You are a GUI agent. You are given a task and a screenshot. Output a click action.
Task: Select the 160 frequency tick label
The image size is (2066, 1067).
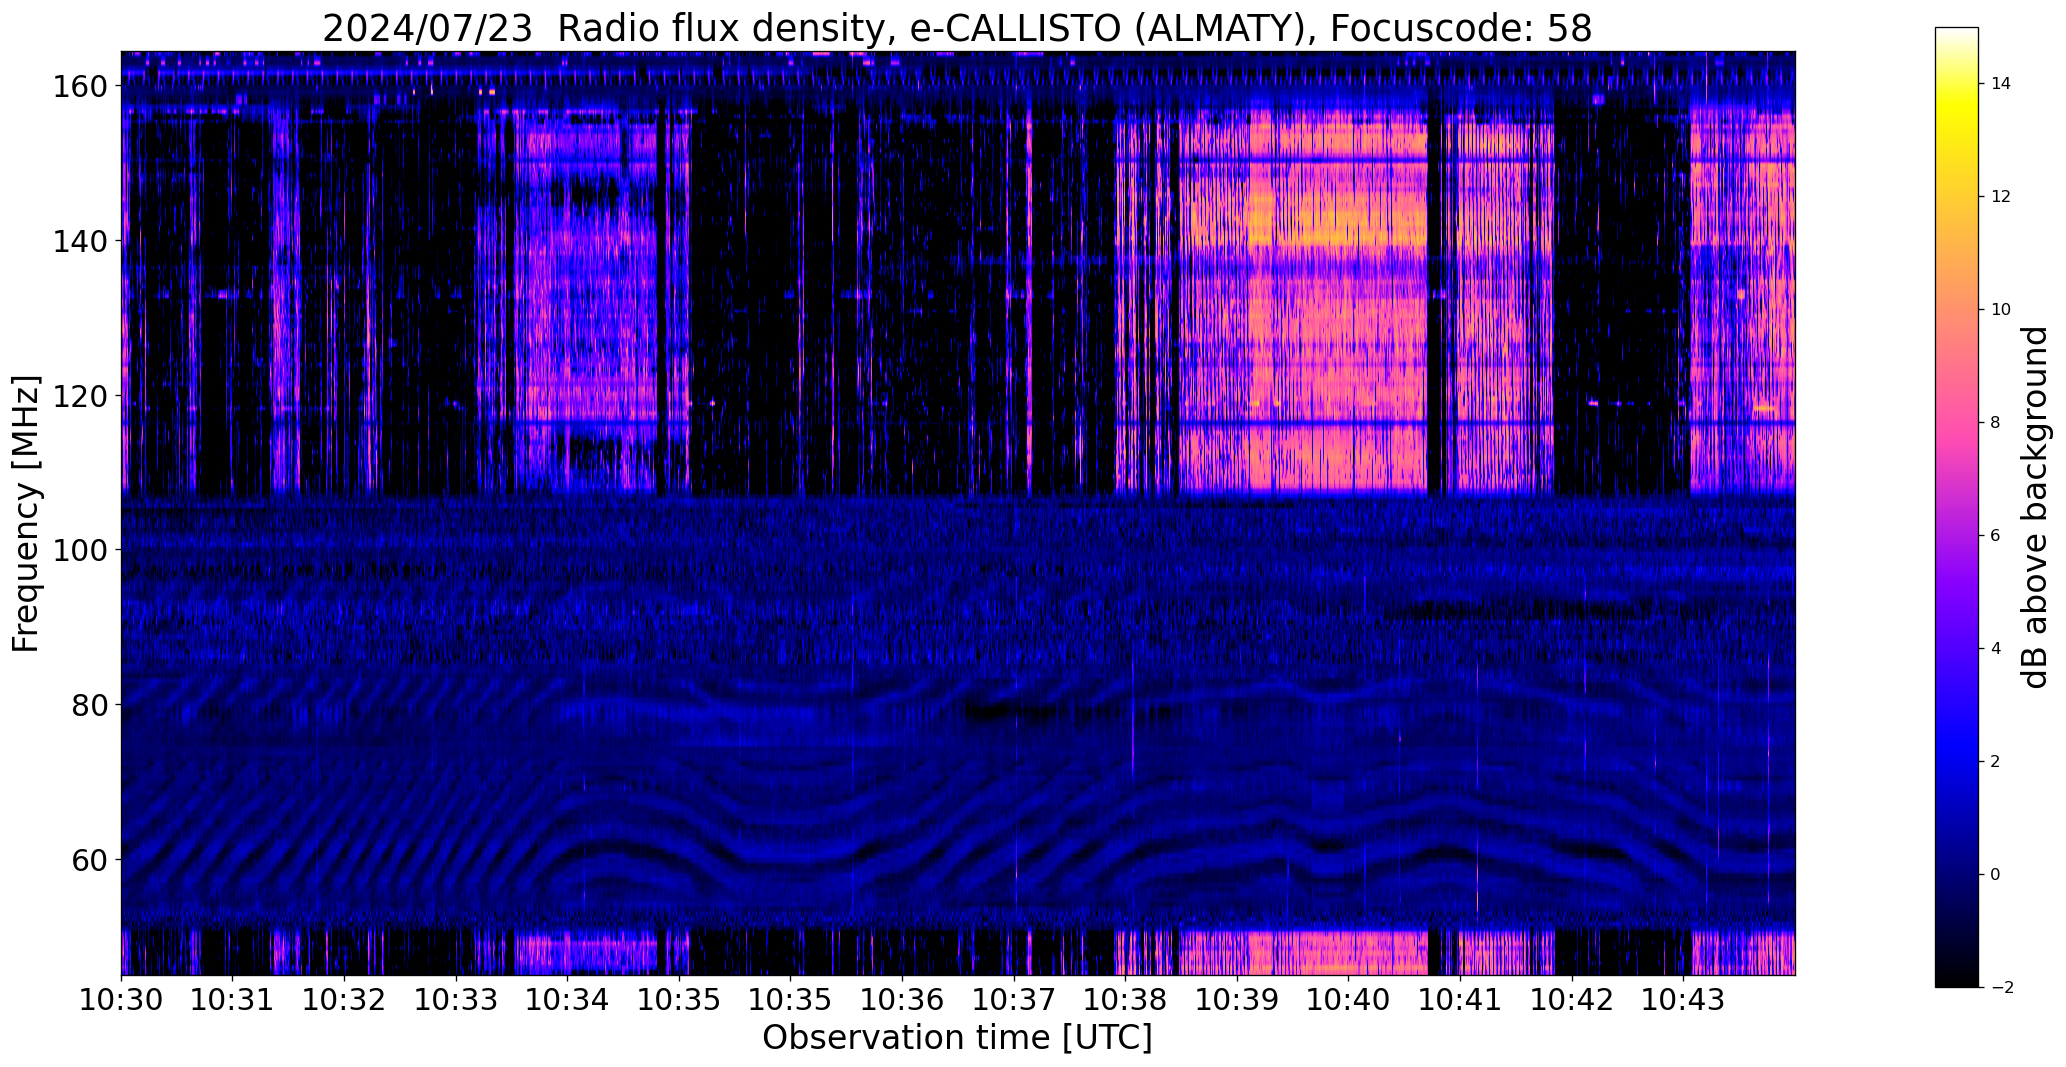coord(79,86)
